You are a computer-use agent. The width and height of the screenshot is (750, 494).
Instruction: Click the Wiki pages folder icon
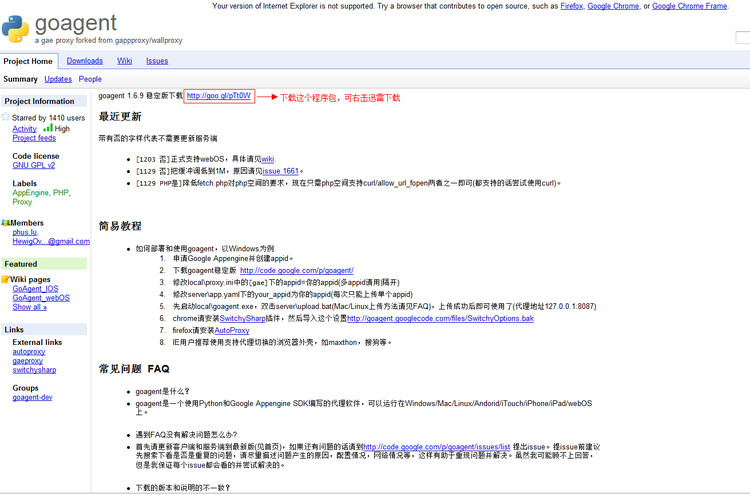point(5,279)
